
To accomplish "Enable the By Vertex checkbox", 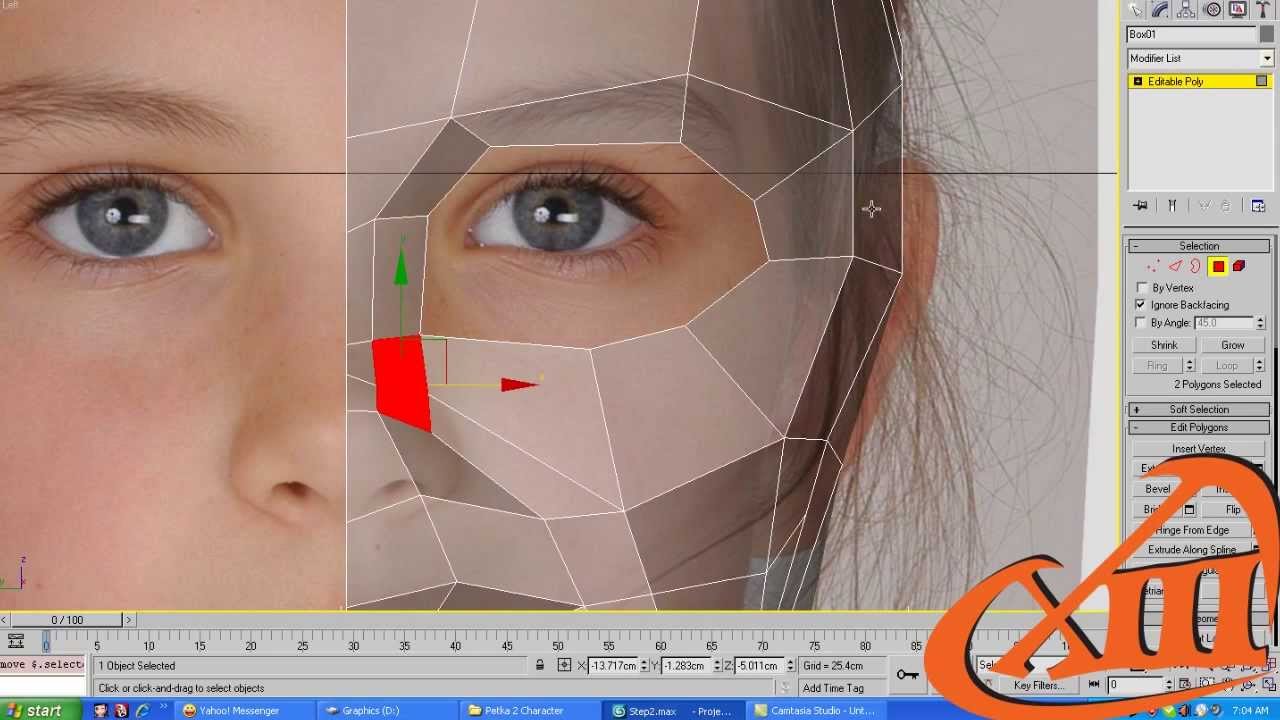I will pyautogui.click(x=1141, y=288).
